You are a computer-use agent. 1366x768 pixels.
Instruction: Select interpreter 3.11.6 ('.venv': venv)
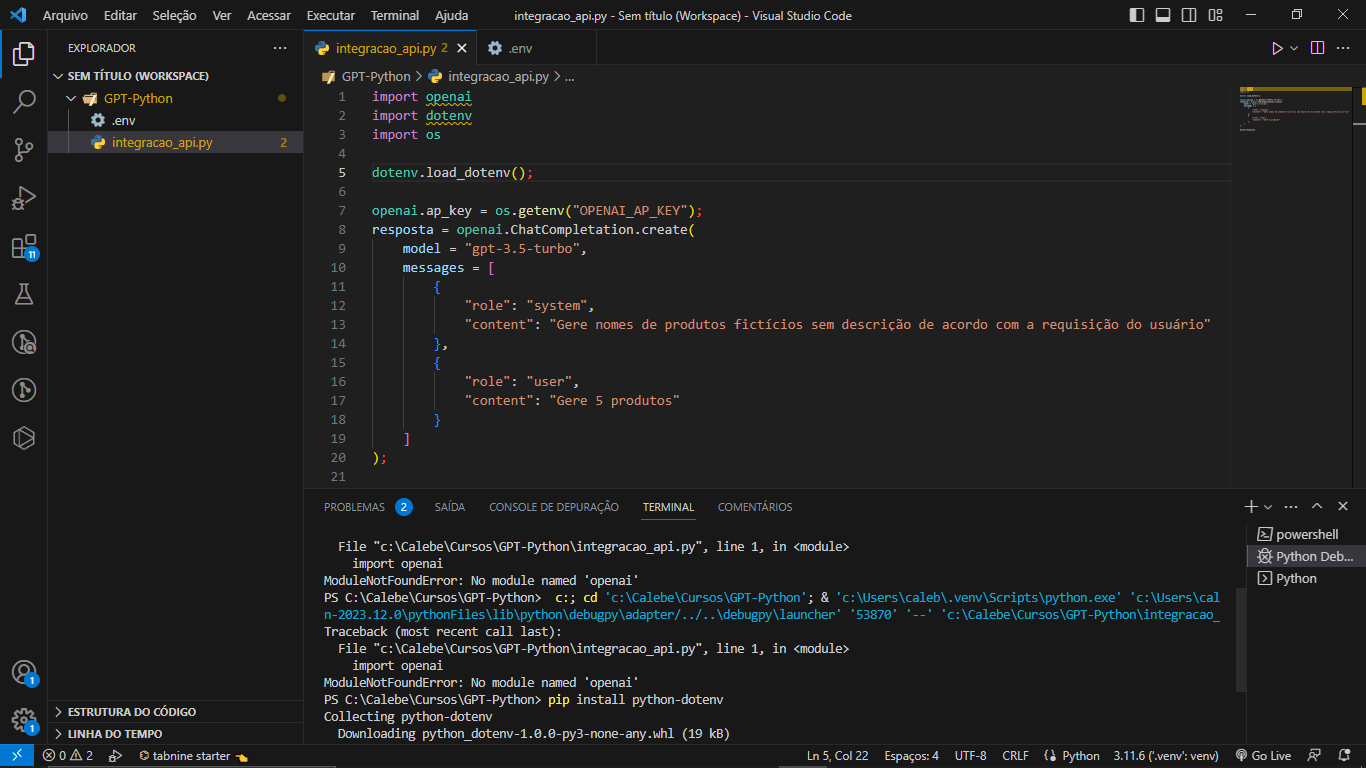(x=1166, y=756)
